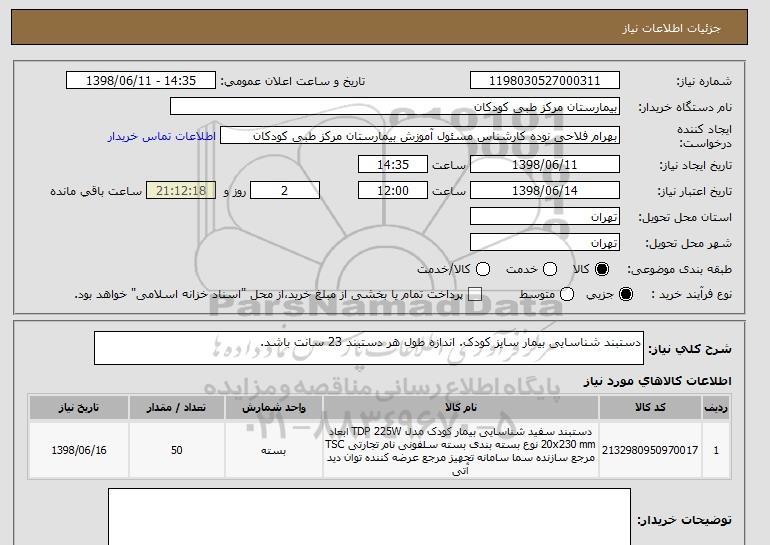Click the unit cell بسته
Screen dimensions: 770x545
tap(274, 450)
